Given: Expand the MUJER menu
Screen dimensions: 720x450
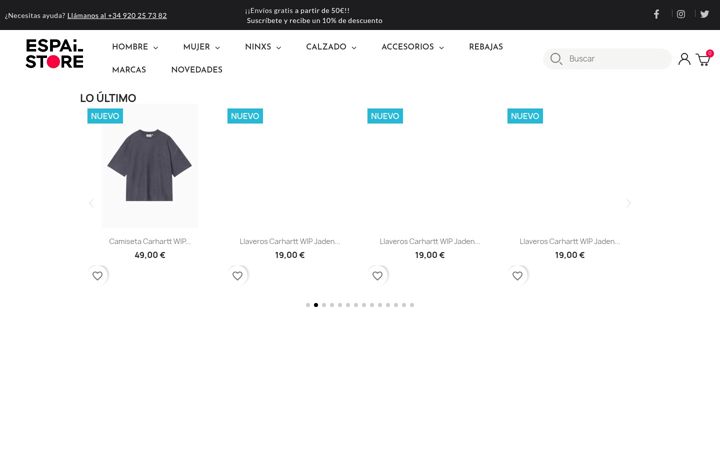Looking at the screenshot, I should [202, 47].
